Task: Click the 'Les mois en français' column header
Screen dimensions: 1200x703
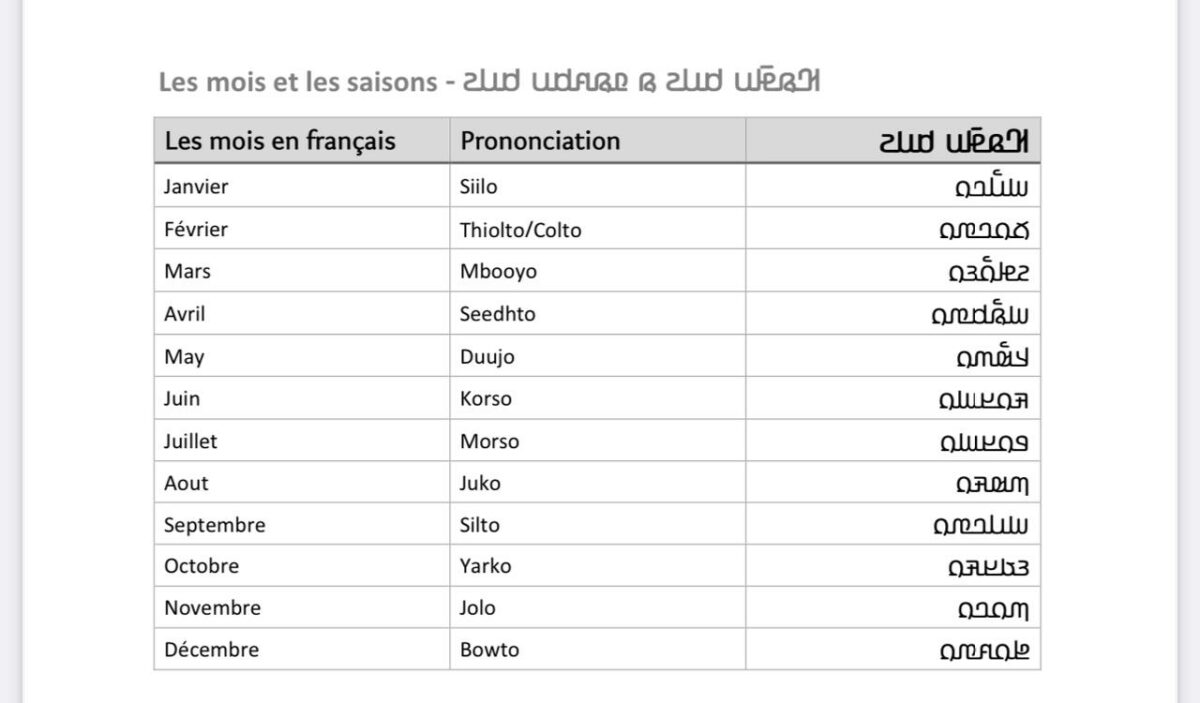Action: (280, 141)
